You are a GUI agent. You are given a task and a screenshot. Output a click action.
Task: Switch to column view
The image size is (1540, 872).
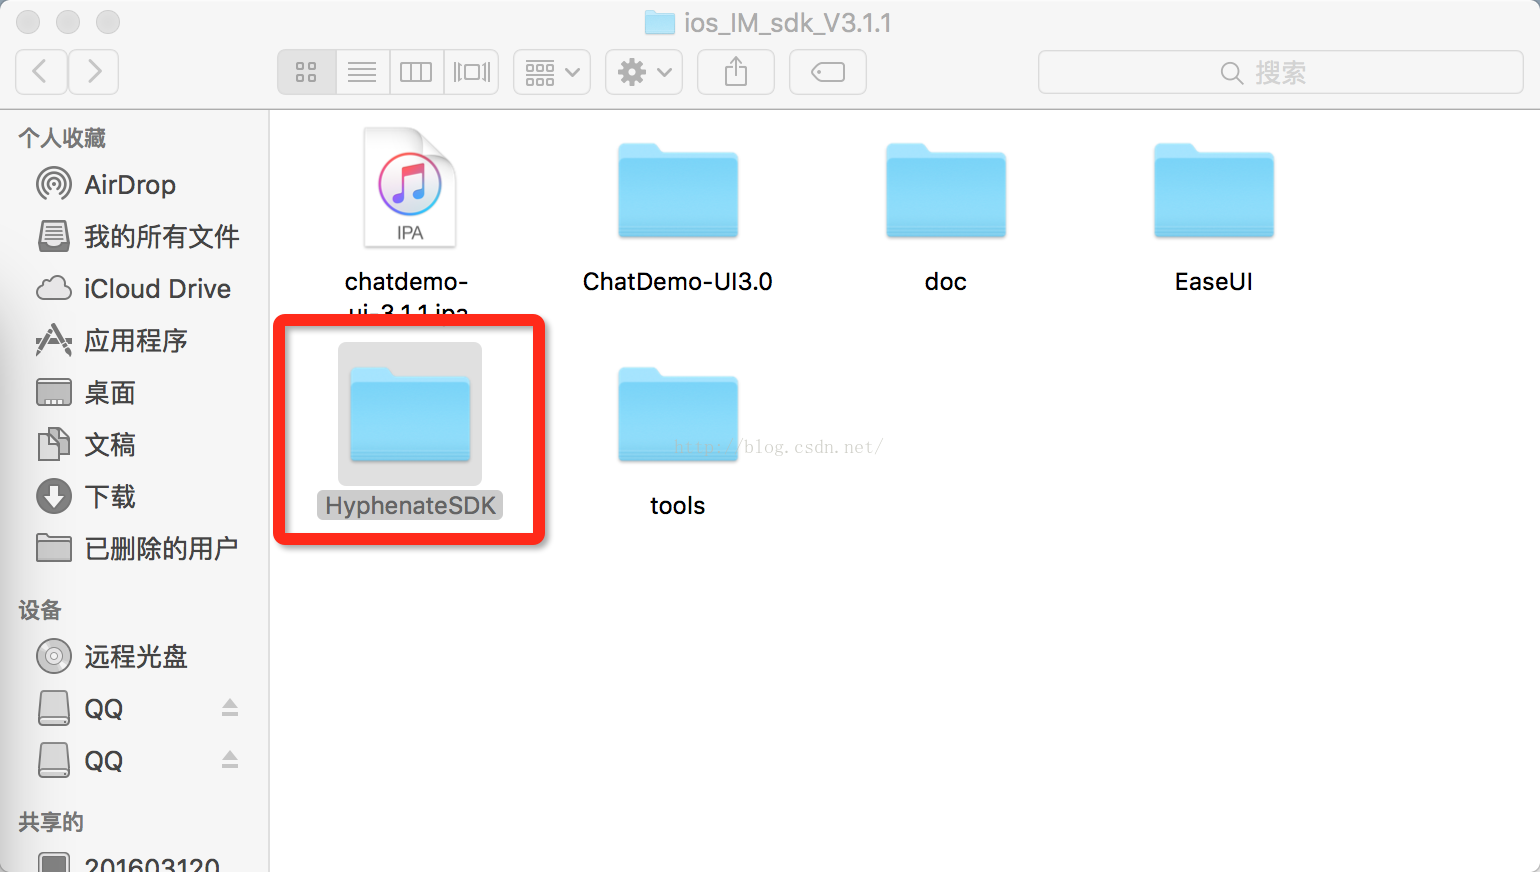pyautogui.click(x=416, y=72)
